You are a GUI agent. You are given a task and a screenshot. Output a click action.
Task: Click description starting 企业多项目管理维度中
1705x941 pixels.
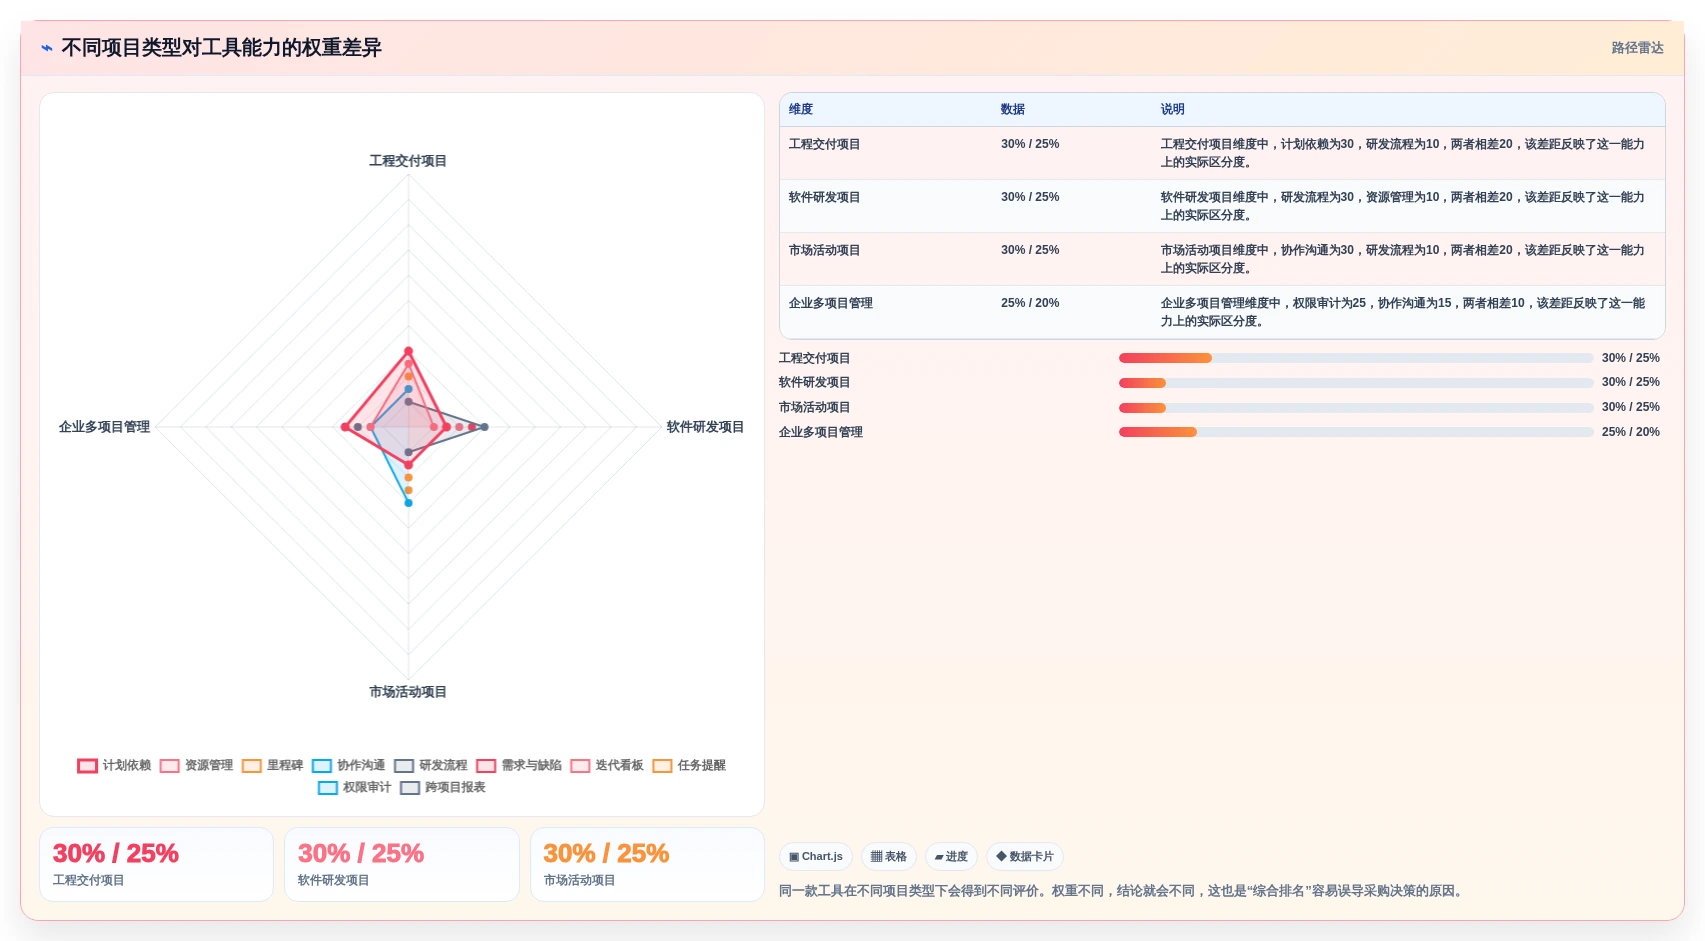click(1403, 312)
